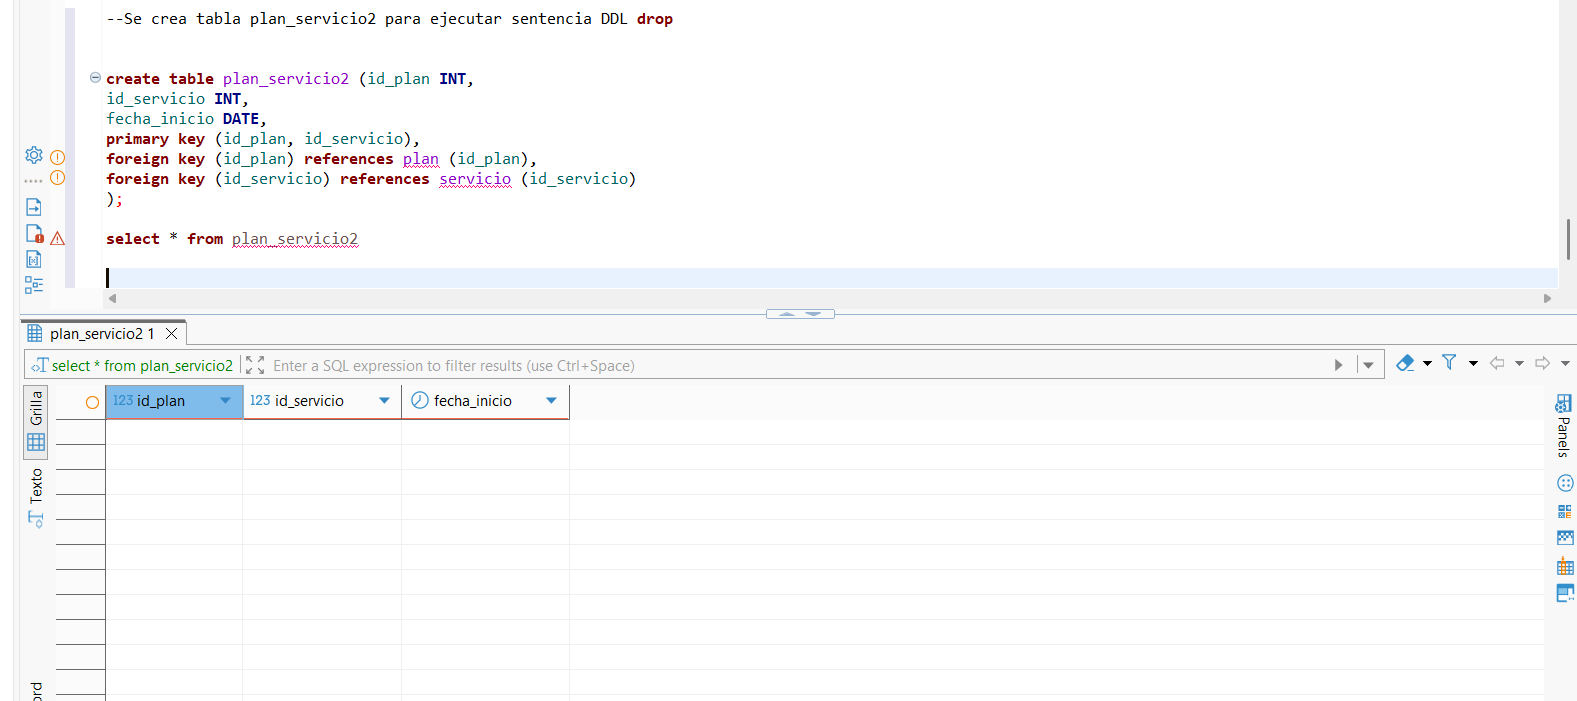Select the plan_servicio2 1 result tab
This screenshot has height=701, width=1577.
pos(100,334)
